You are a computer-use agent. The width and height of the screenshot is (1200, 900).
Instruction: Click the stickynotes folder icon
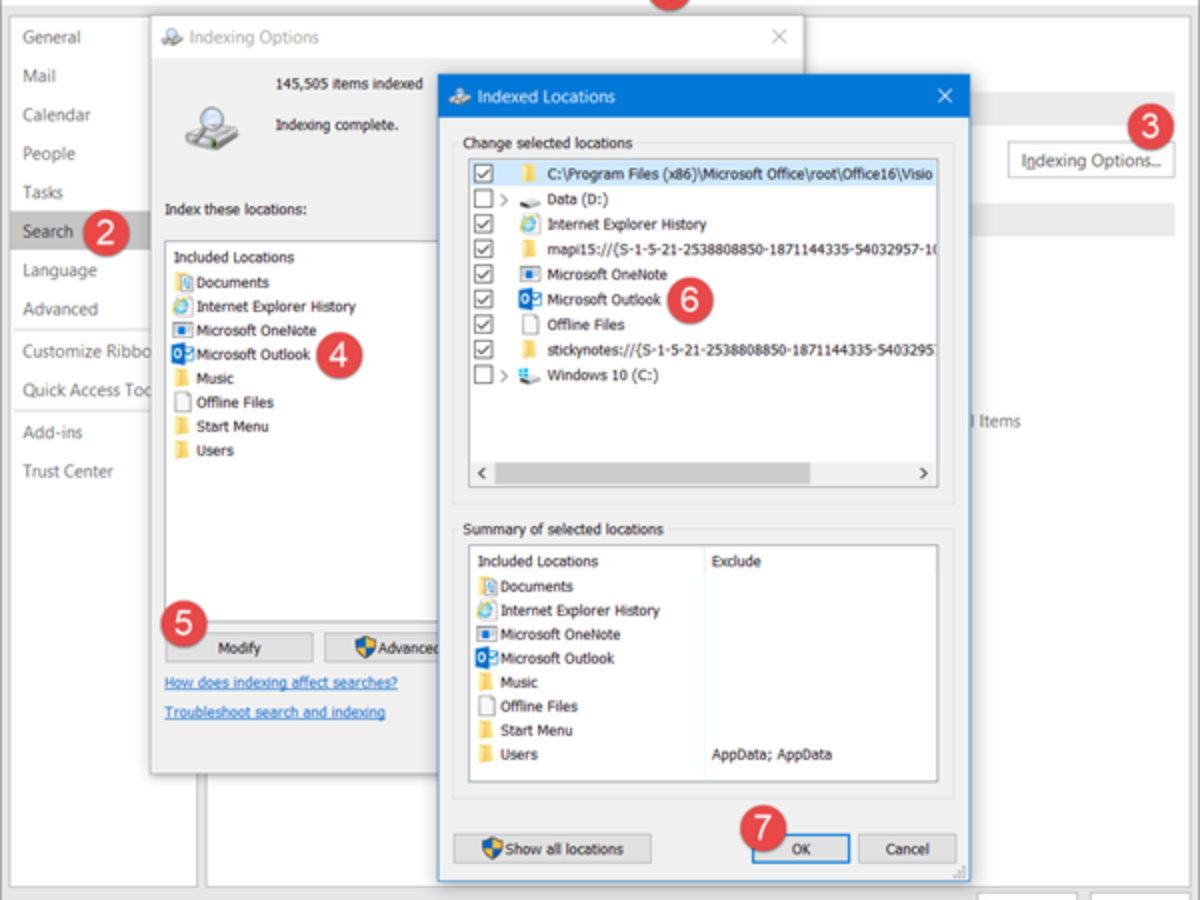pos(529,349)
